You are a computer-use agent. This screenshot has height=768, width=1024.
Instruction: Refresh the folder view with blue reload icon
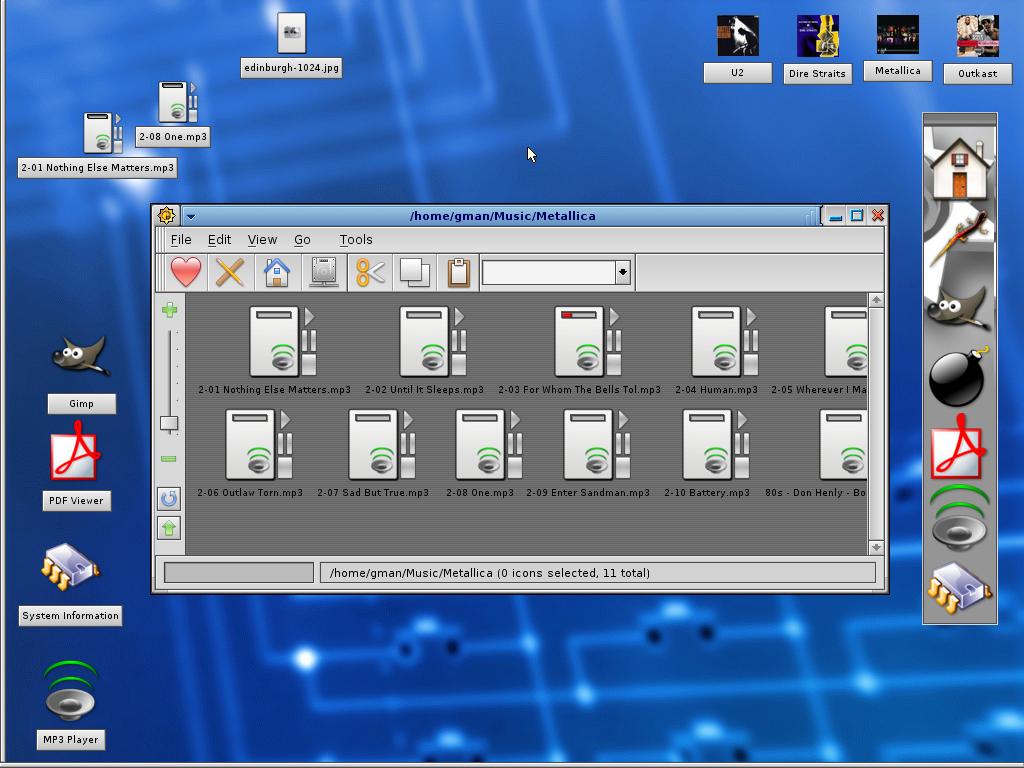pyautogui.click(x=169, y=499)
